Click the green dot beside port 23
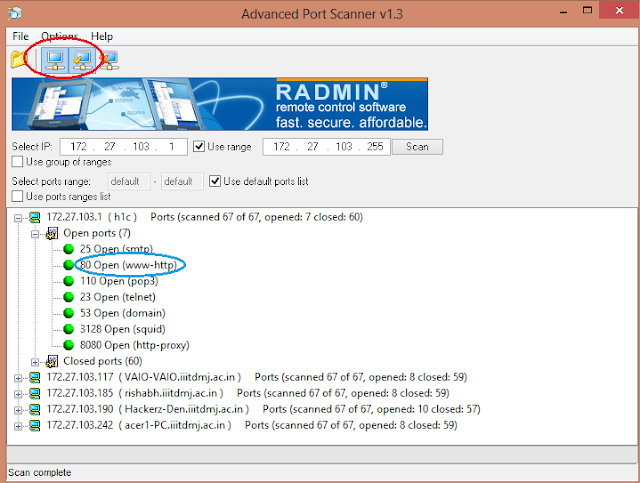The width and height of the screenshot is (640, 483). (69, 297)
